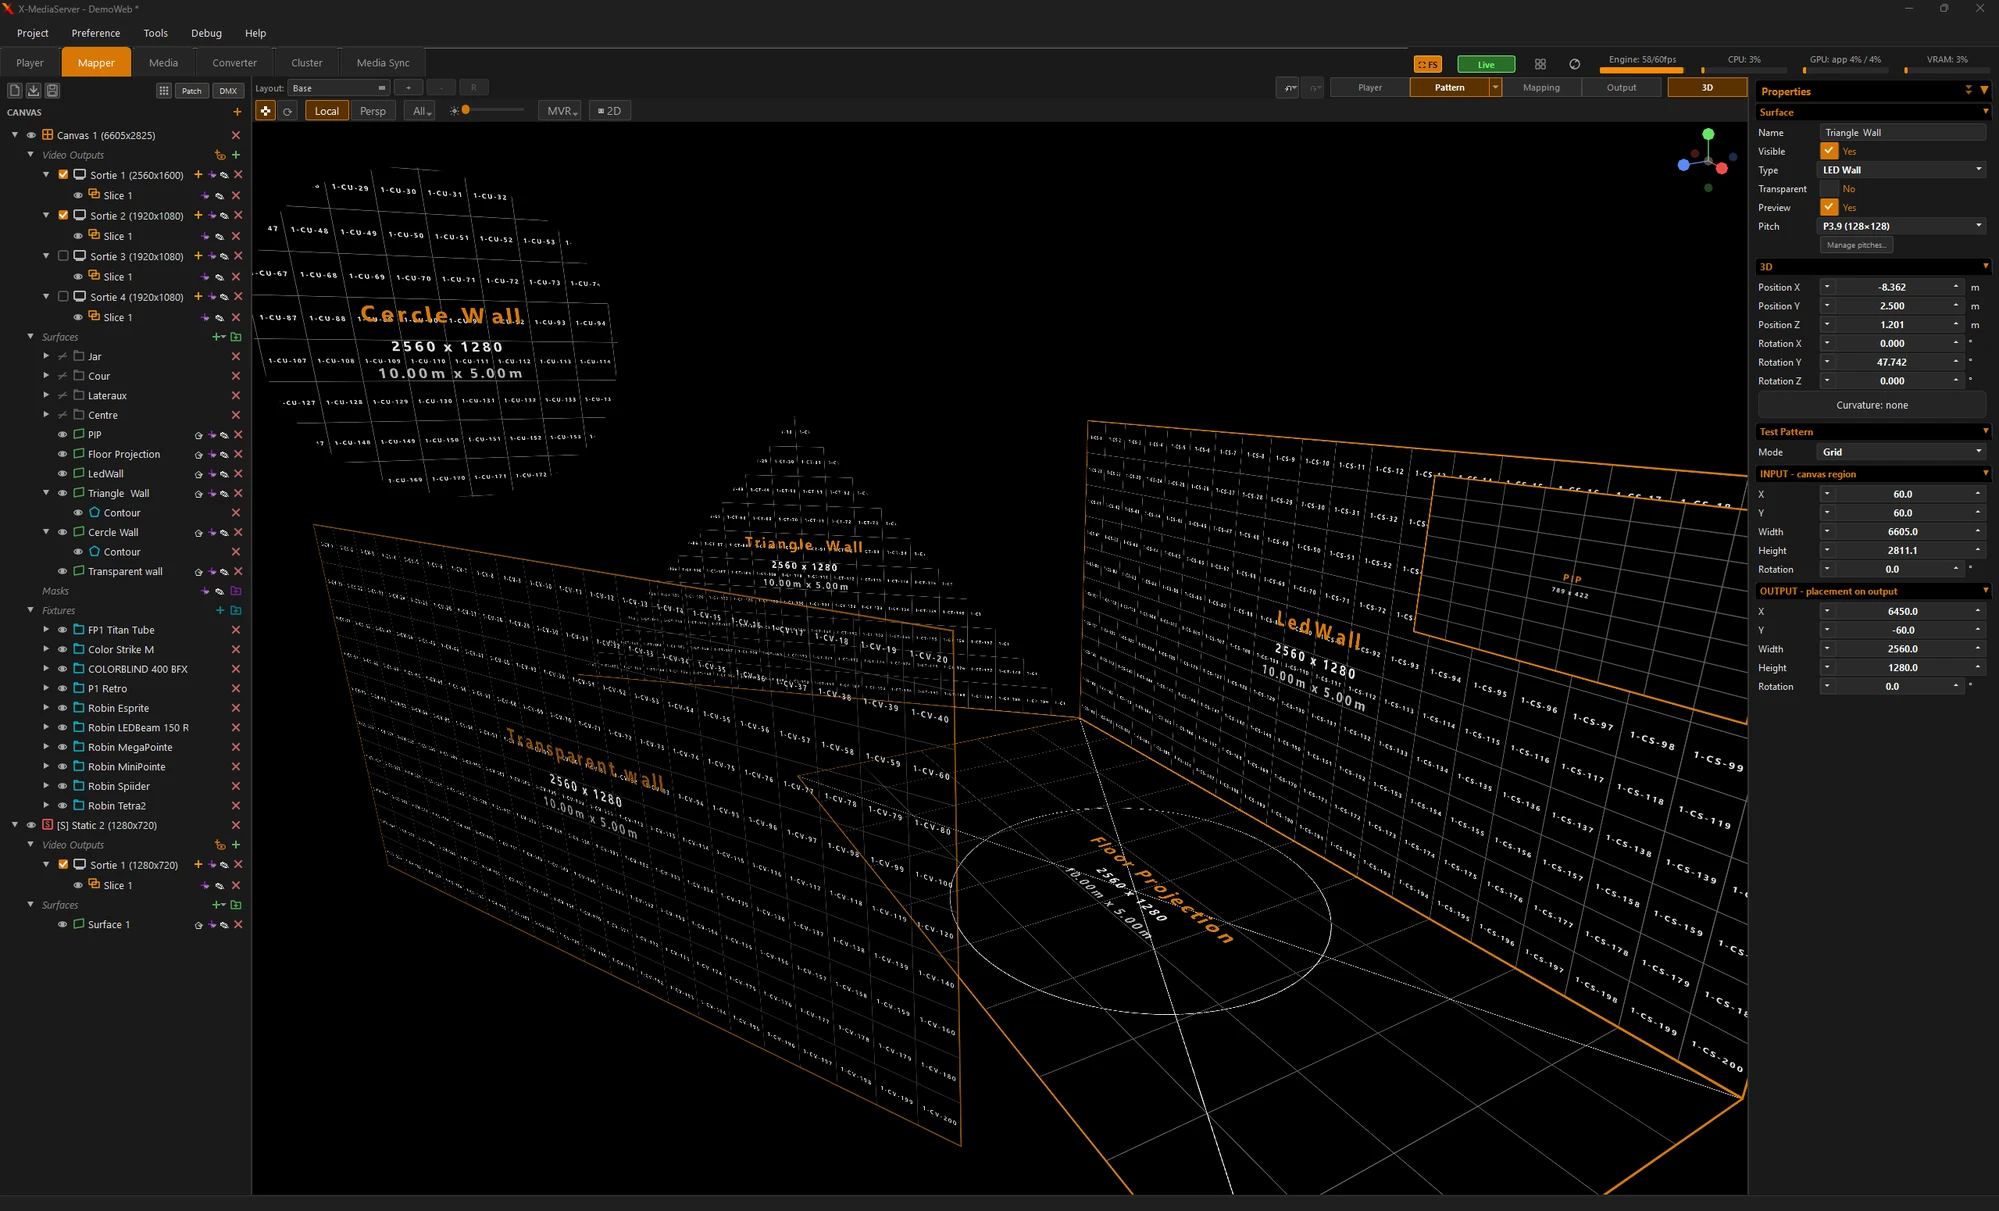Switch to the Media tab
This screenshot has height=1211, width=1999.
tap(163, 62)
